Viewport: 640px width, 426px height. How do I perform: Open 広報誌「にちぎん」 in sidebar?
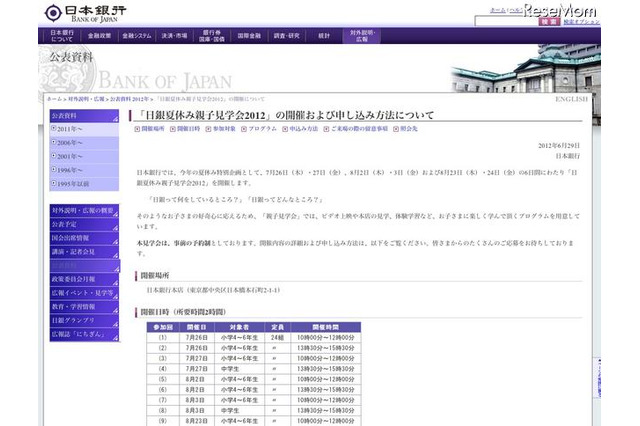pos(84,334)
